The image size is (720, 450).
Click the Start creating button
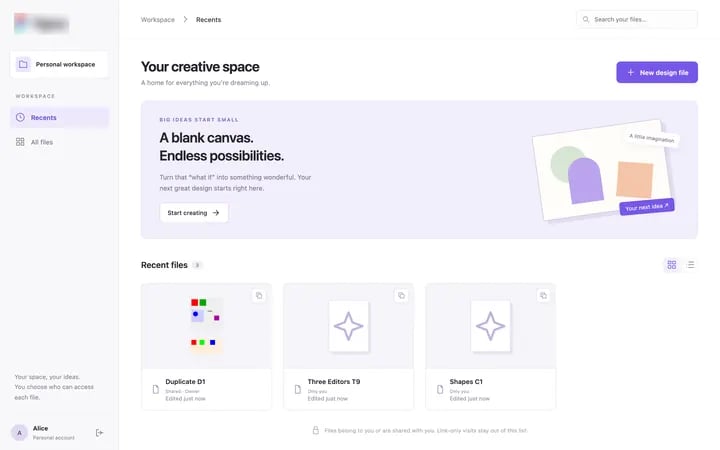tap(194, 213)
